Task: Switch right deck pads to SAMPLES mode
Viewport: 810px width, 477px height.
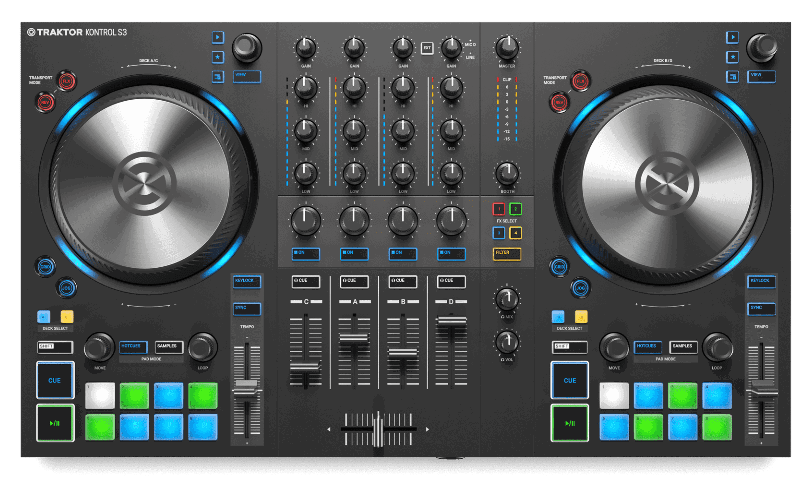Action: (683, 347)
